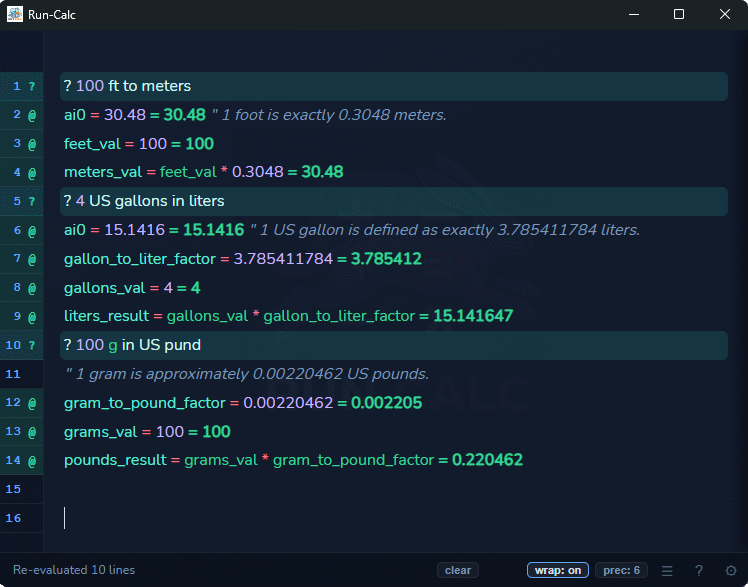Click the ai0 = 15.1416 line
The height and width of the screenshot is (587, 748).
pos(154,230)
